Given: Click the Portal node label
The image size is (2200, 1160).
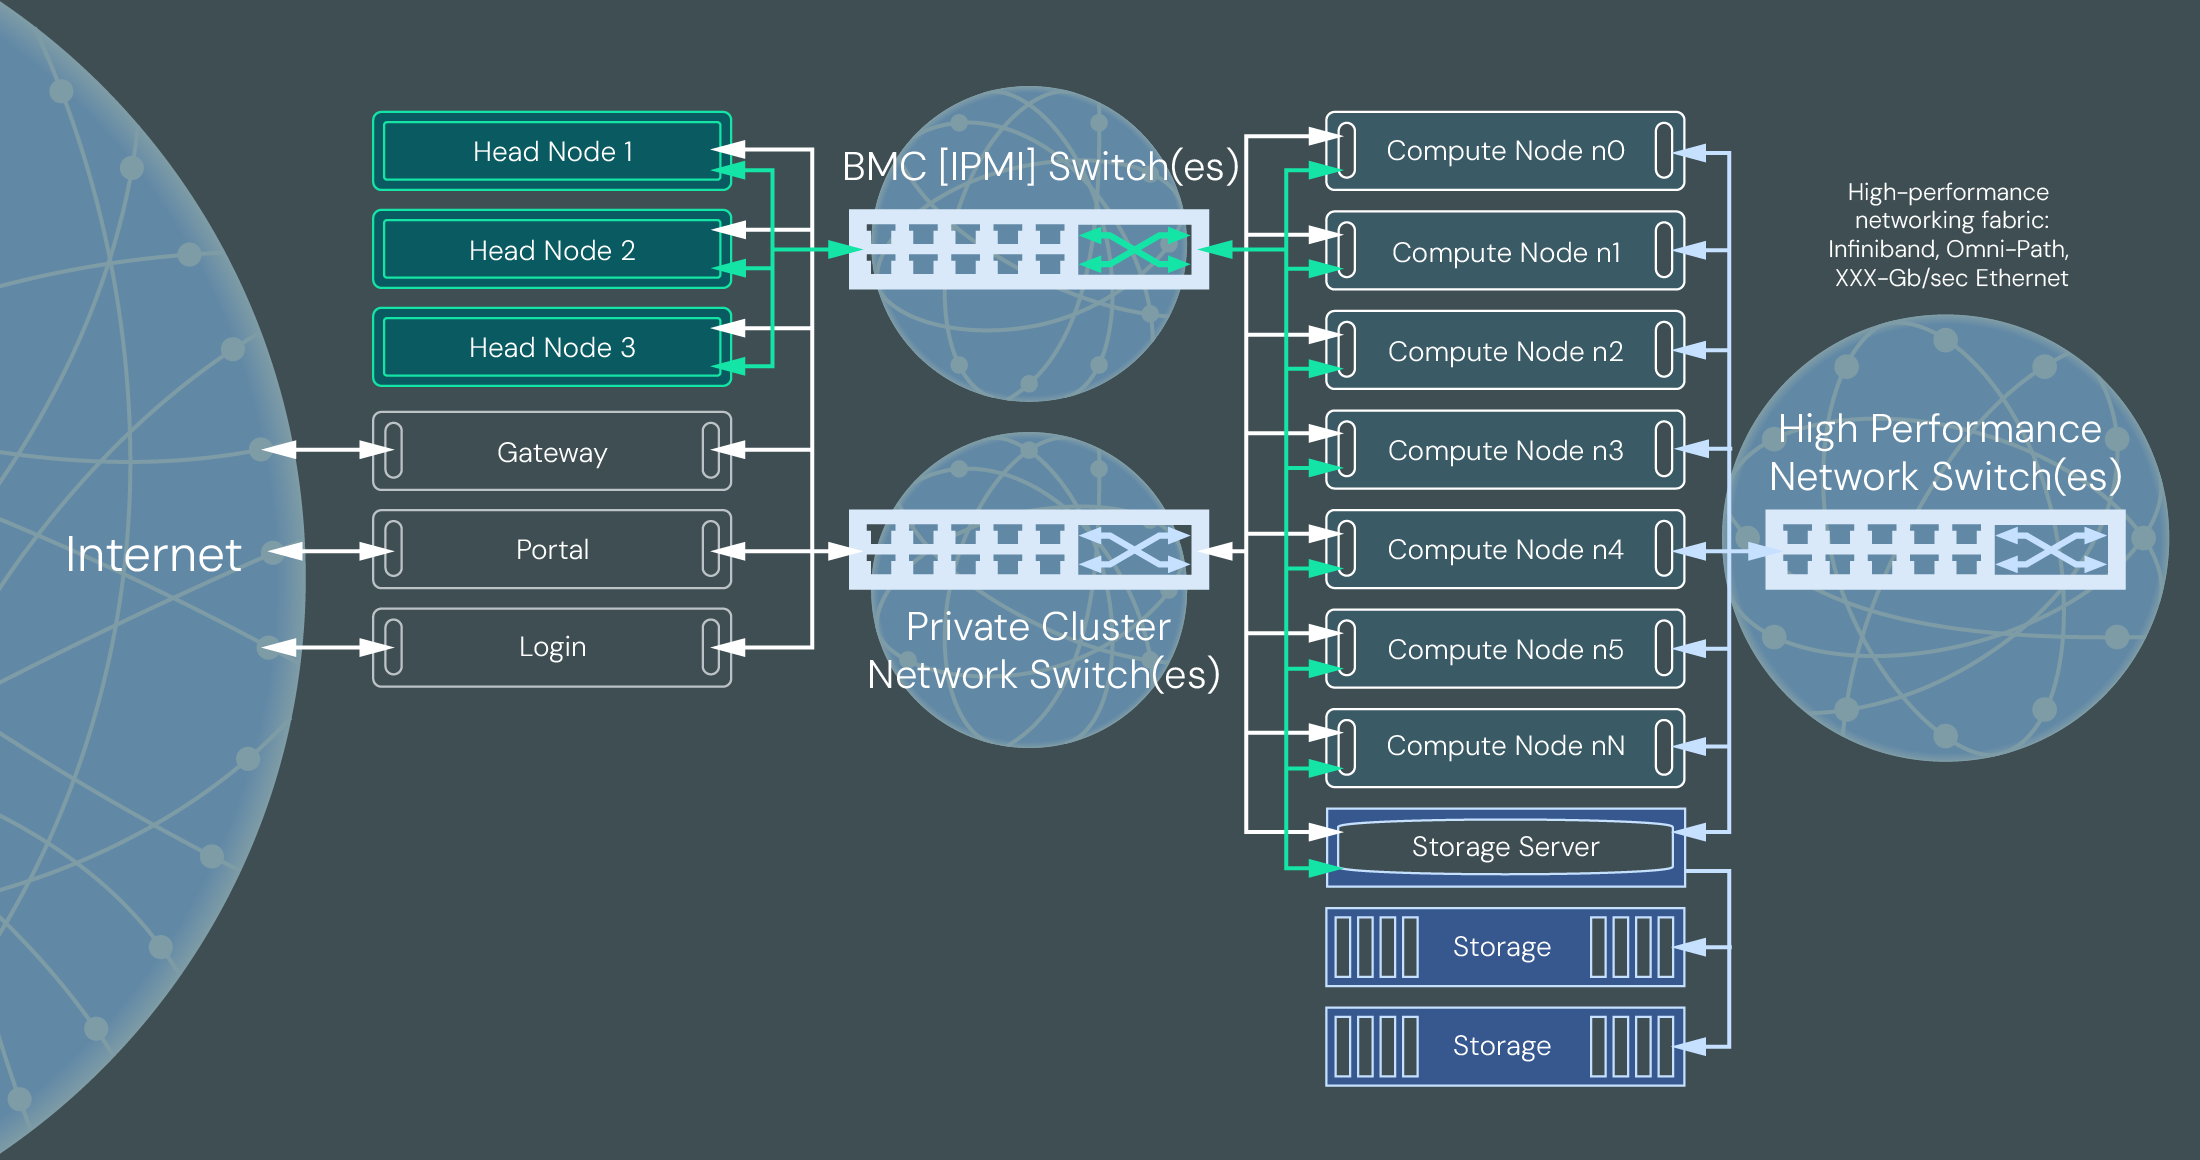Looking at the screenshot, I should [x=551, y=549].
